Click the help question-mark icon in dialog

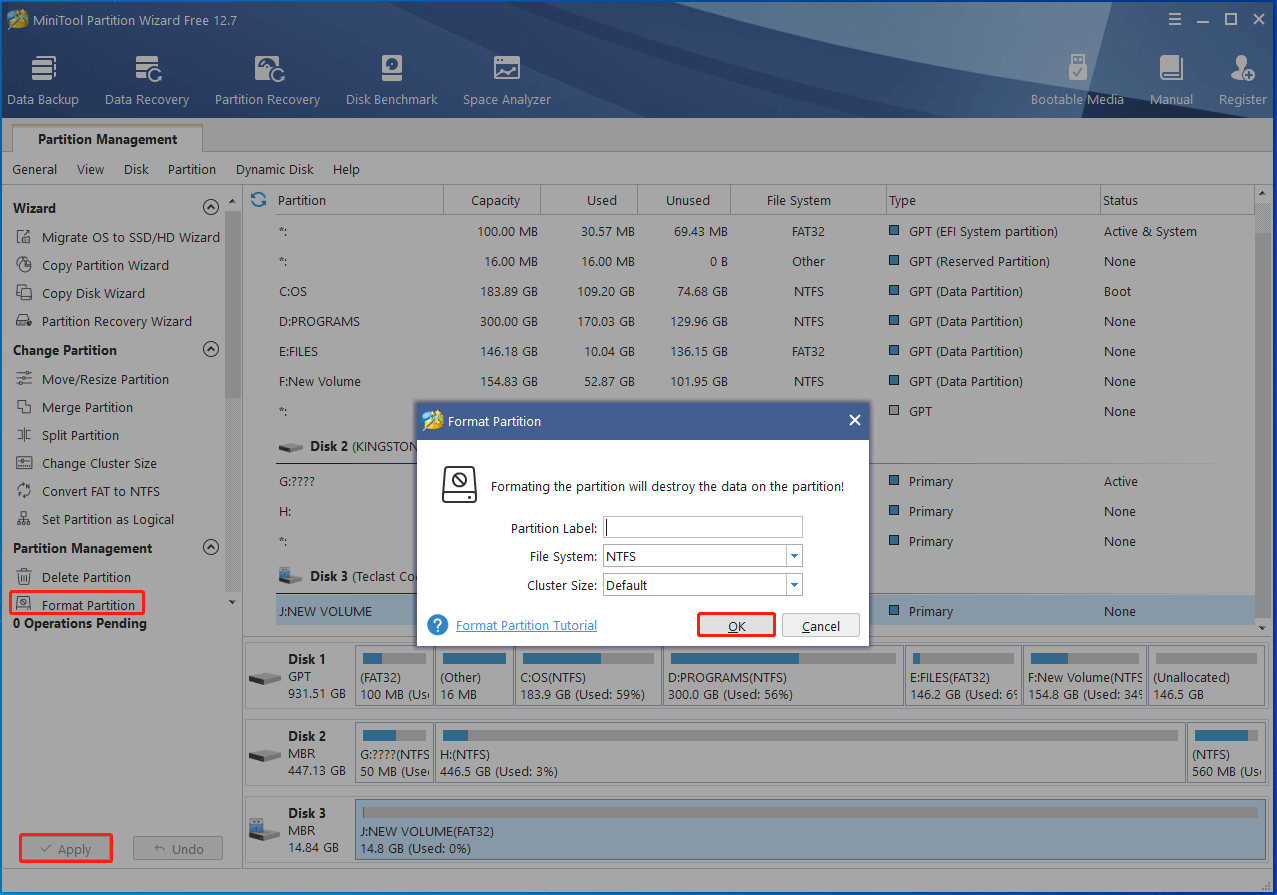pyautogui.click(x=437, y=625)
